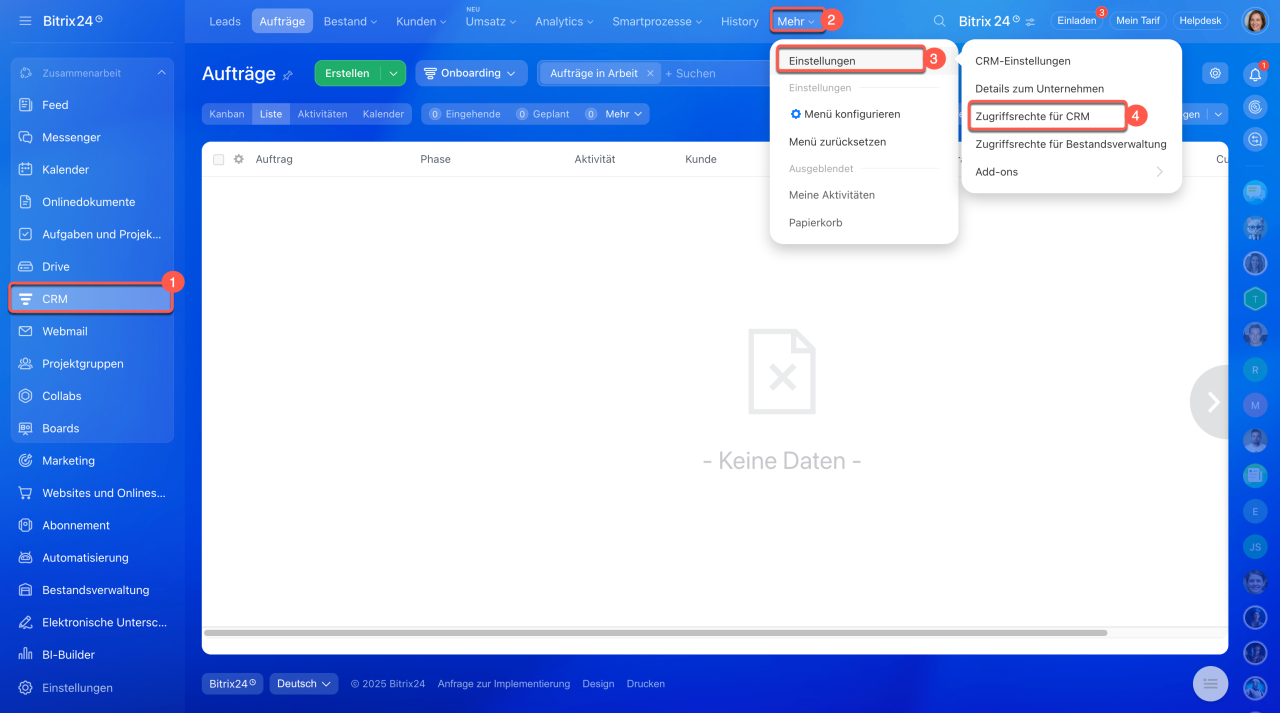Select 'Zugriffsrechte für CRM' menu entry
This screenshot has width=1280, height=713.
click(x=1032, y=117)
